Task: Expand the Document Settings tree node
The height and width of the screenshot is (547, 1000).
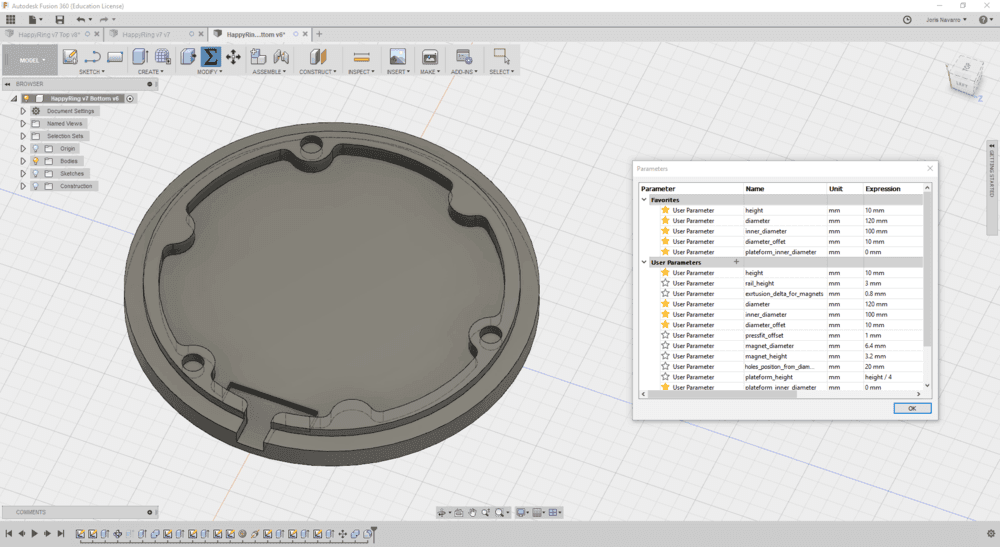Action: (23, 111)
